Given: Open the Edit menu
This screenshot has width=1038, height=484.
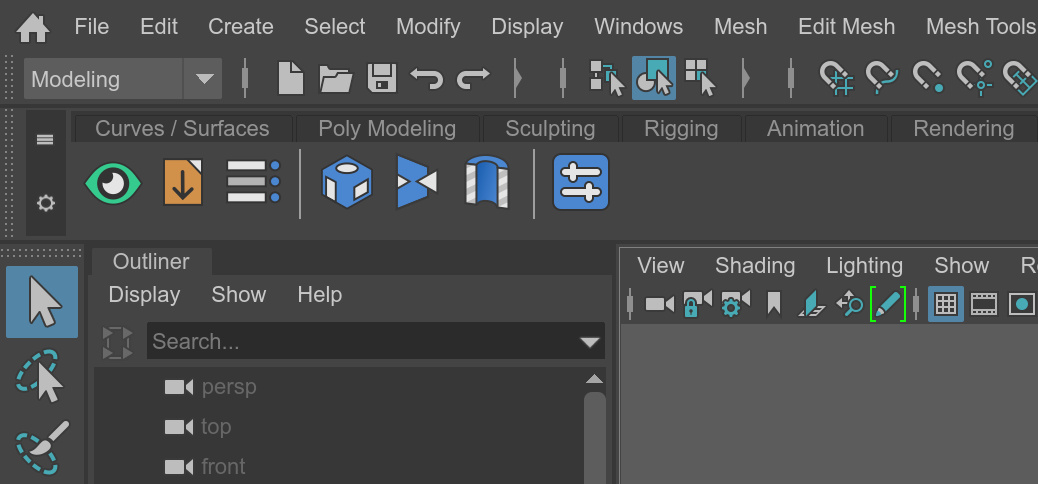Looking at the screenshot, I should point(159,26).
